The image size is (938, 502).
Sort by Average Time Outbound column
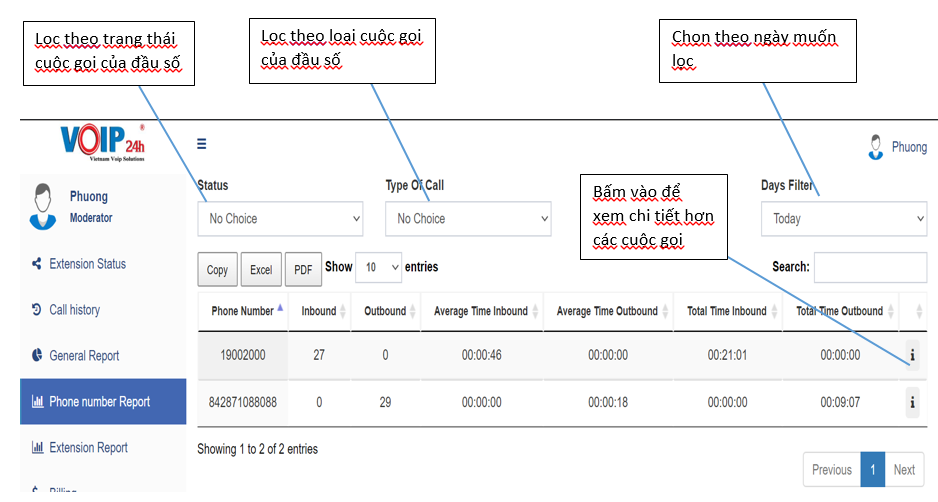tap(608, 311)
